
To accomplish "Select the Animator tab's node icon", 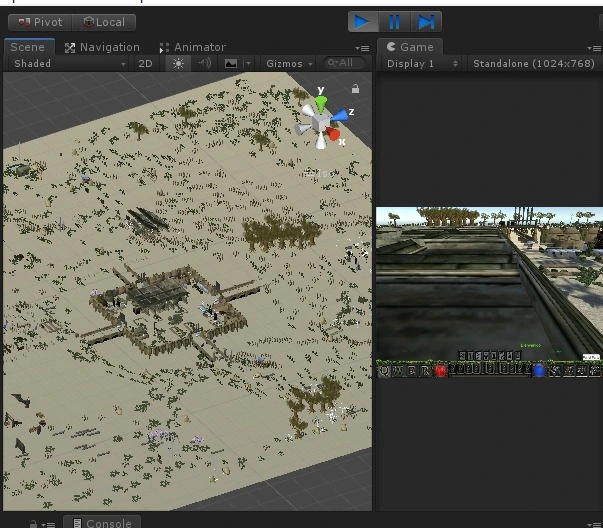I will click(x=164, y=48).
